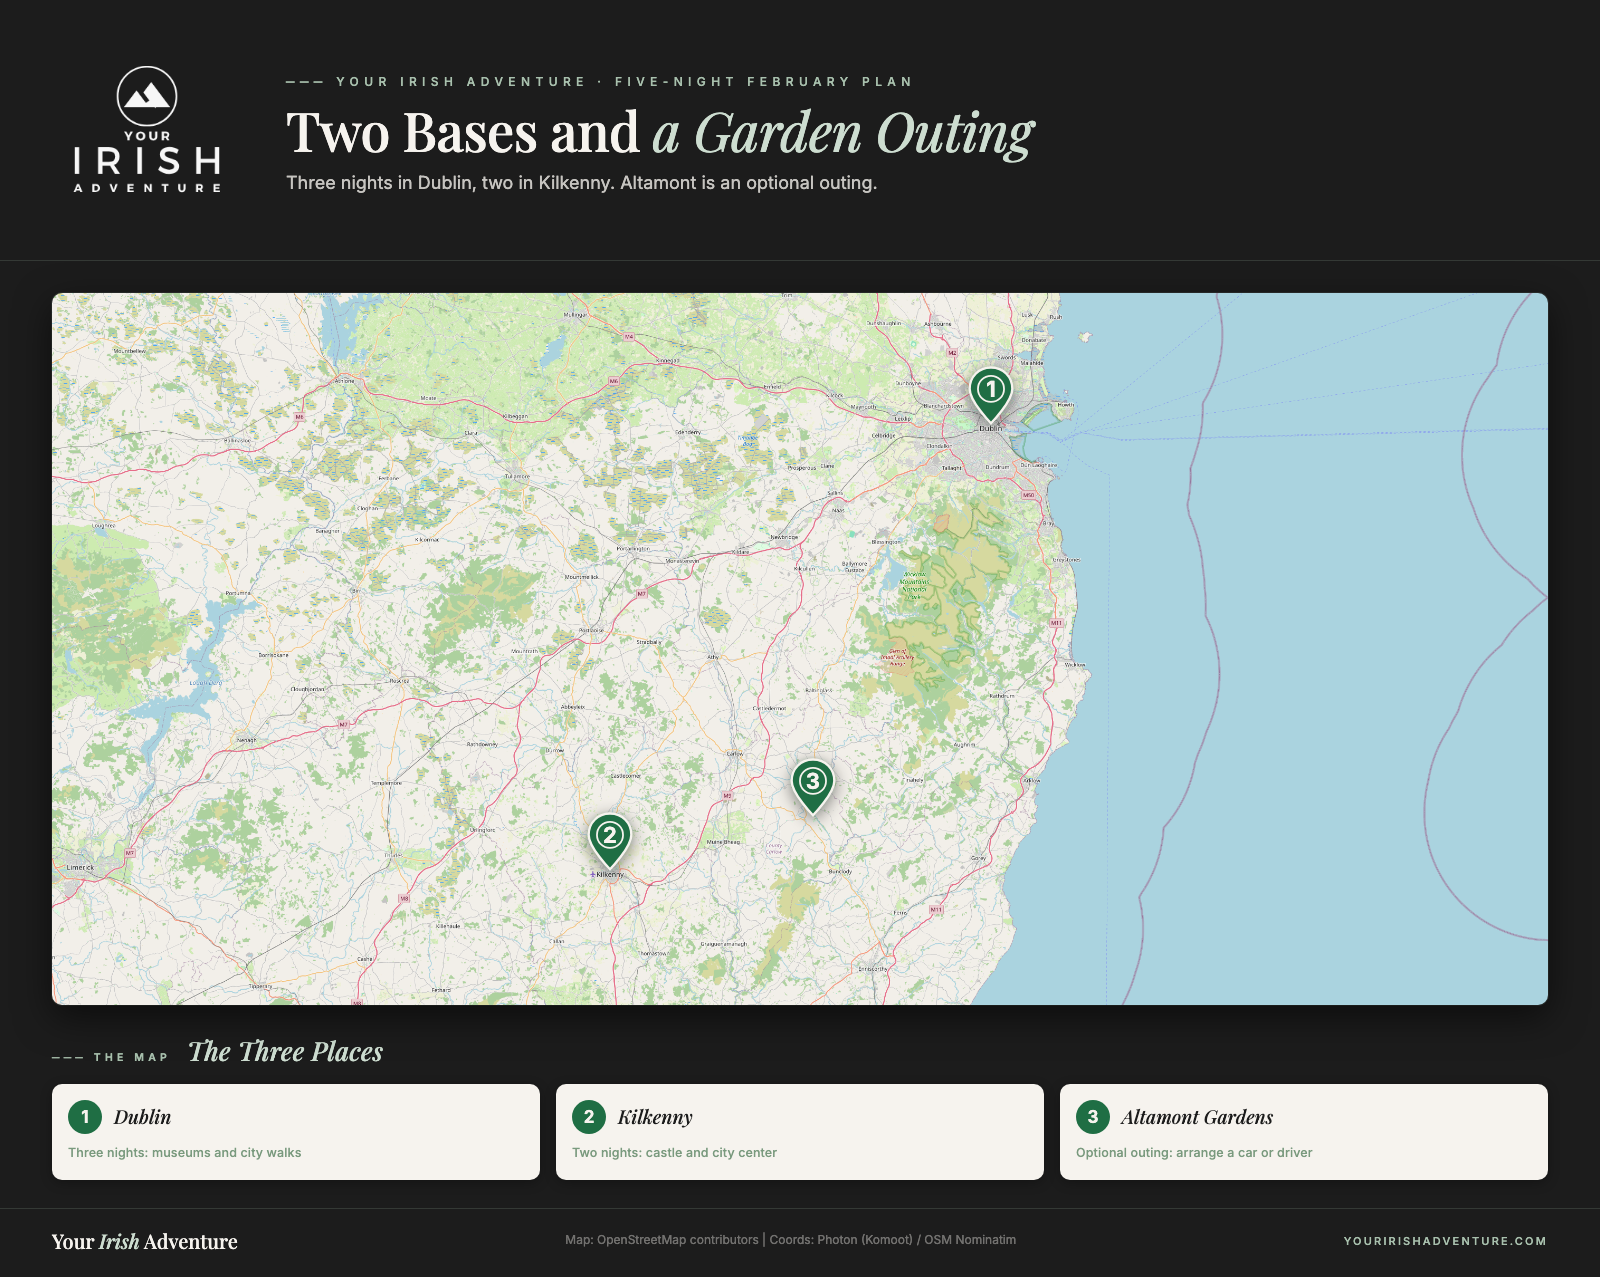Click the Your Irish Adventure mountain logo
The image size is (1600, 1277).
pyautogui.click(x=147, y=130)
